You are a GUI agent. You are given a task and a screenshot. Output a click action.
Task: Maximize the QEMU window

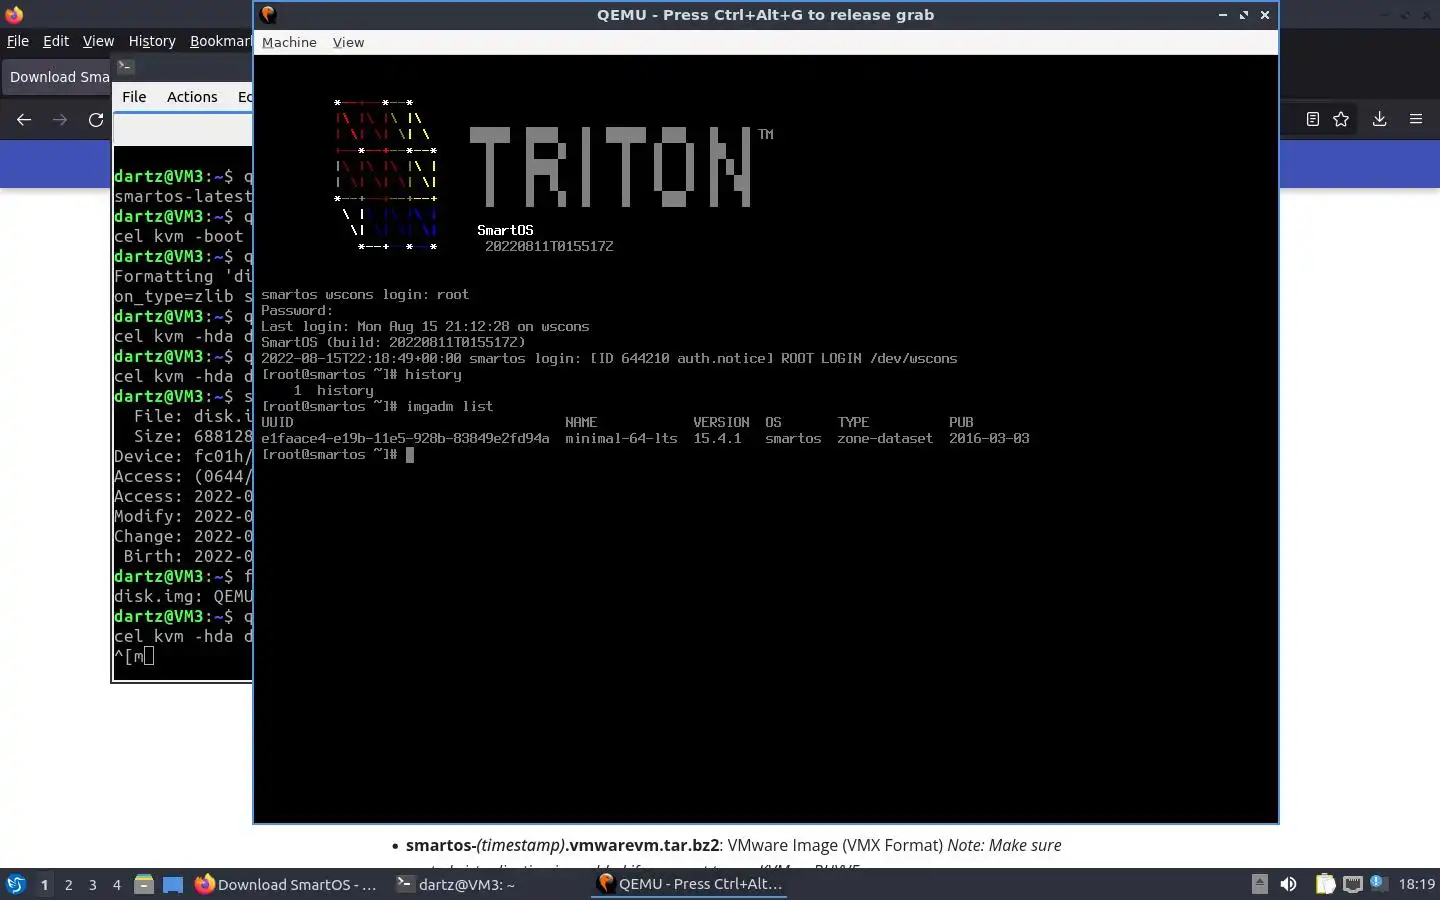(x=1244, y=15)
